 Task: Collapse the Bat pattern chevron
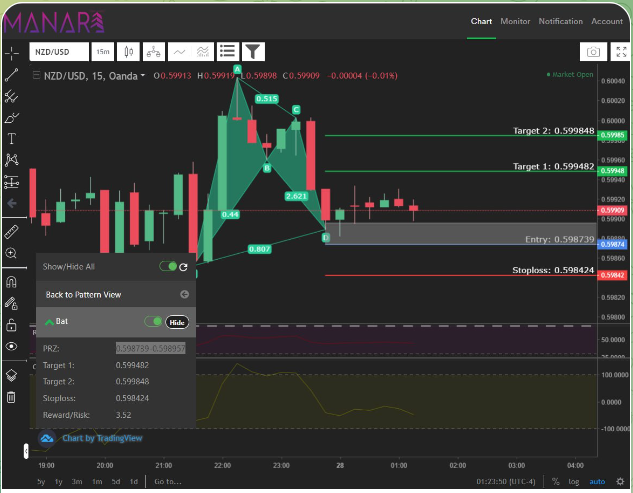coord(49,322)
